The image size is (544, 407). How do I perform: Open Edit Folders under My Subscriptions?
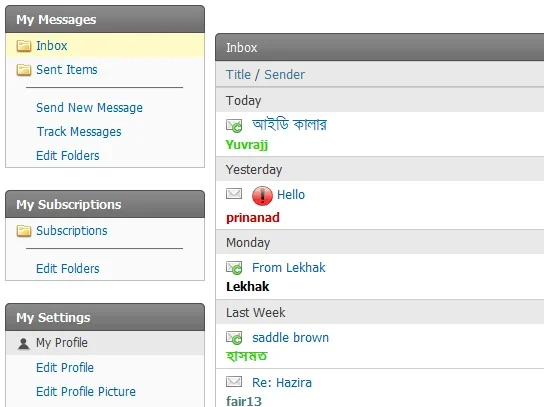pos(68,269)
